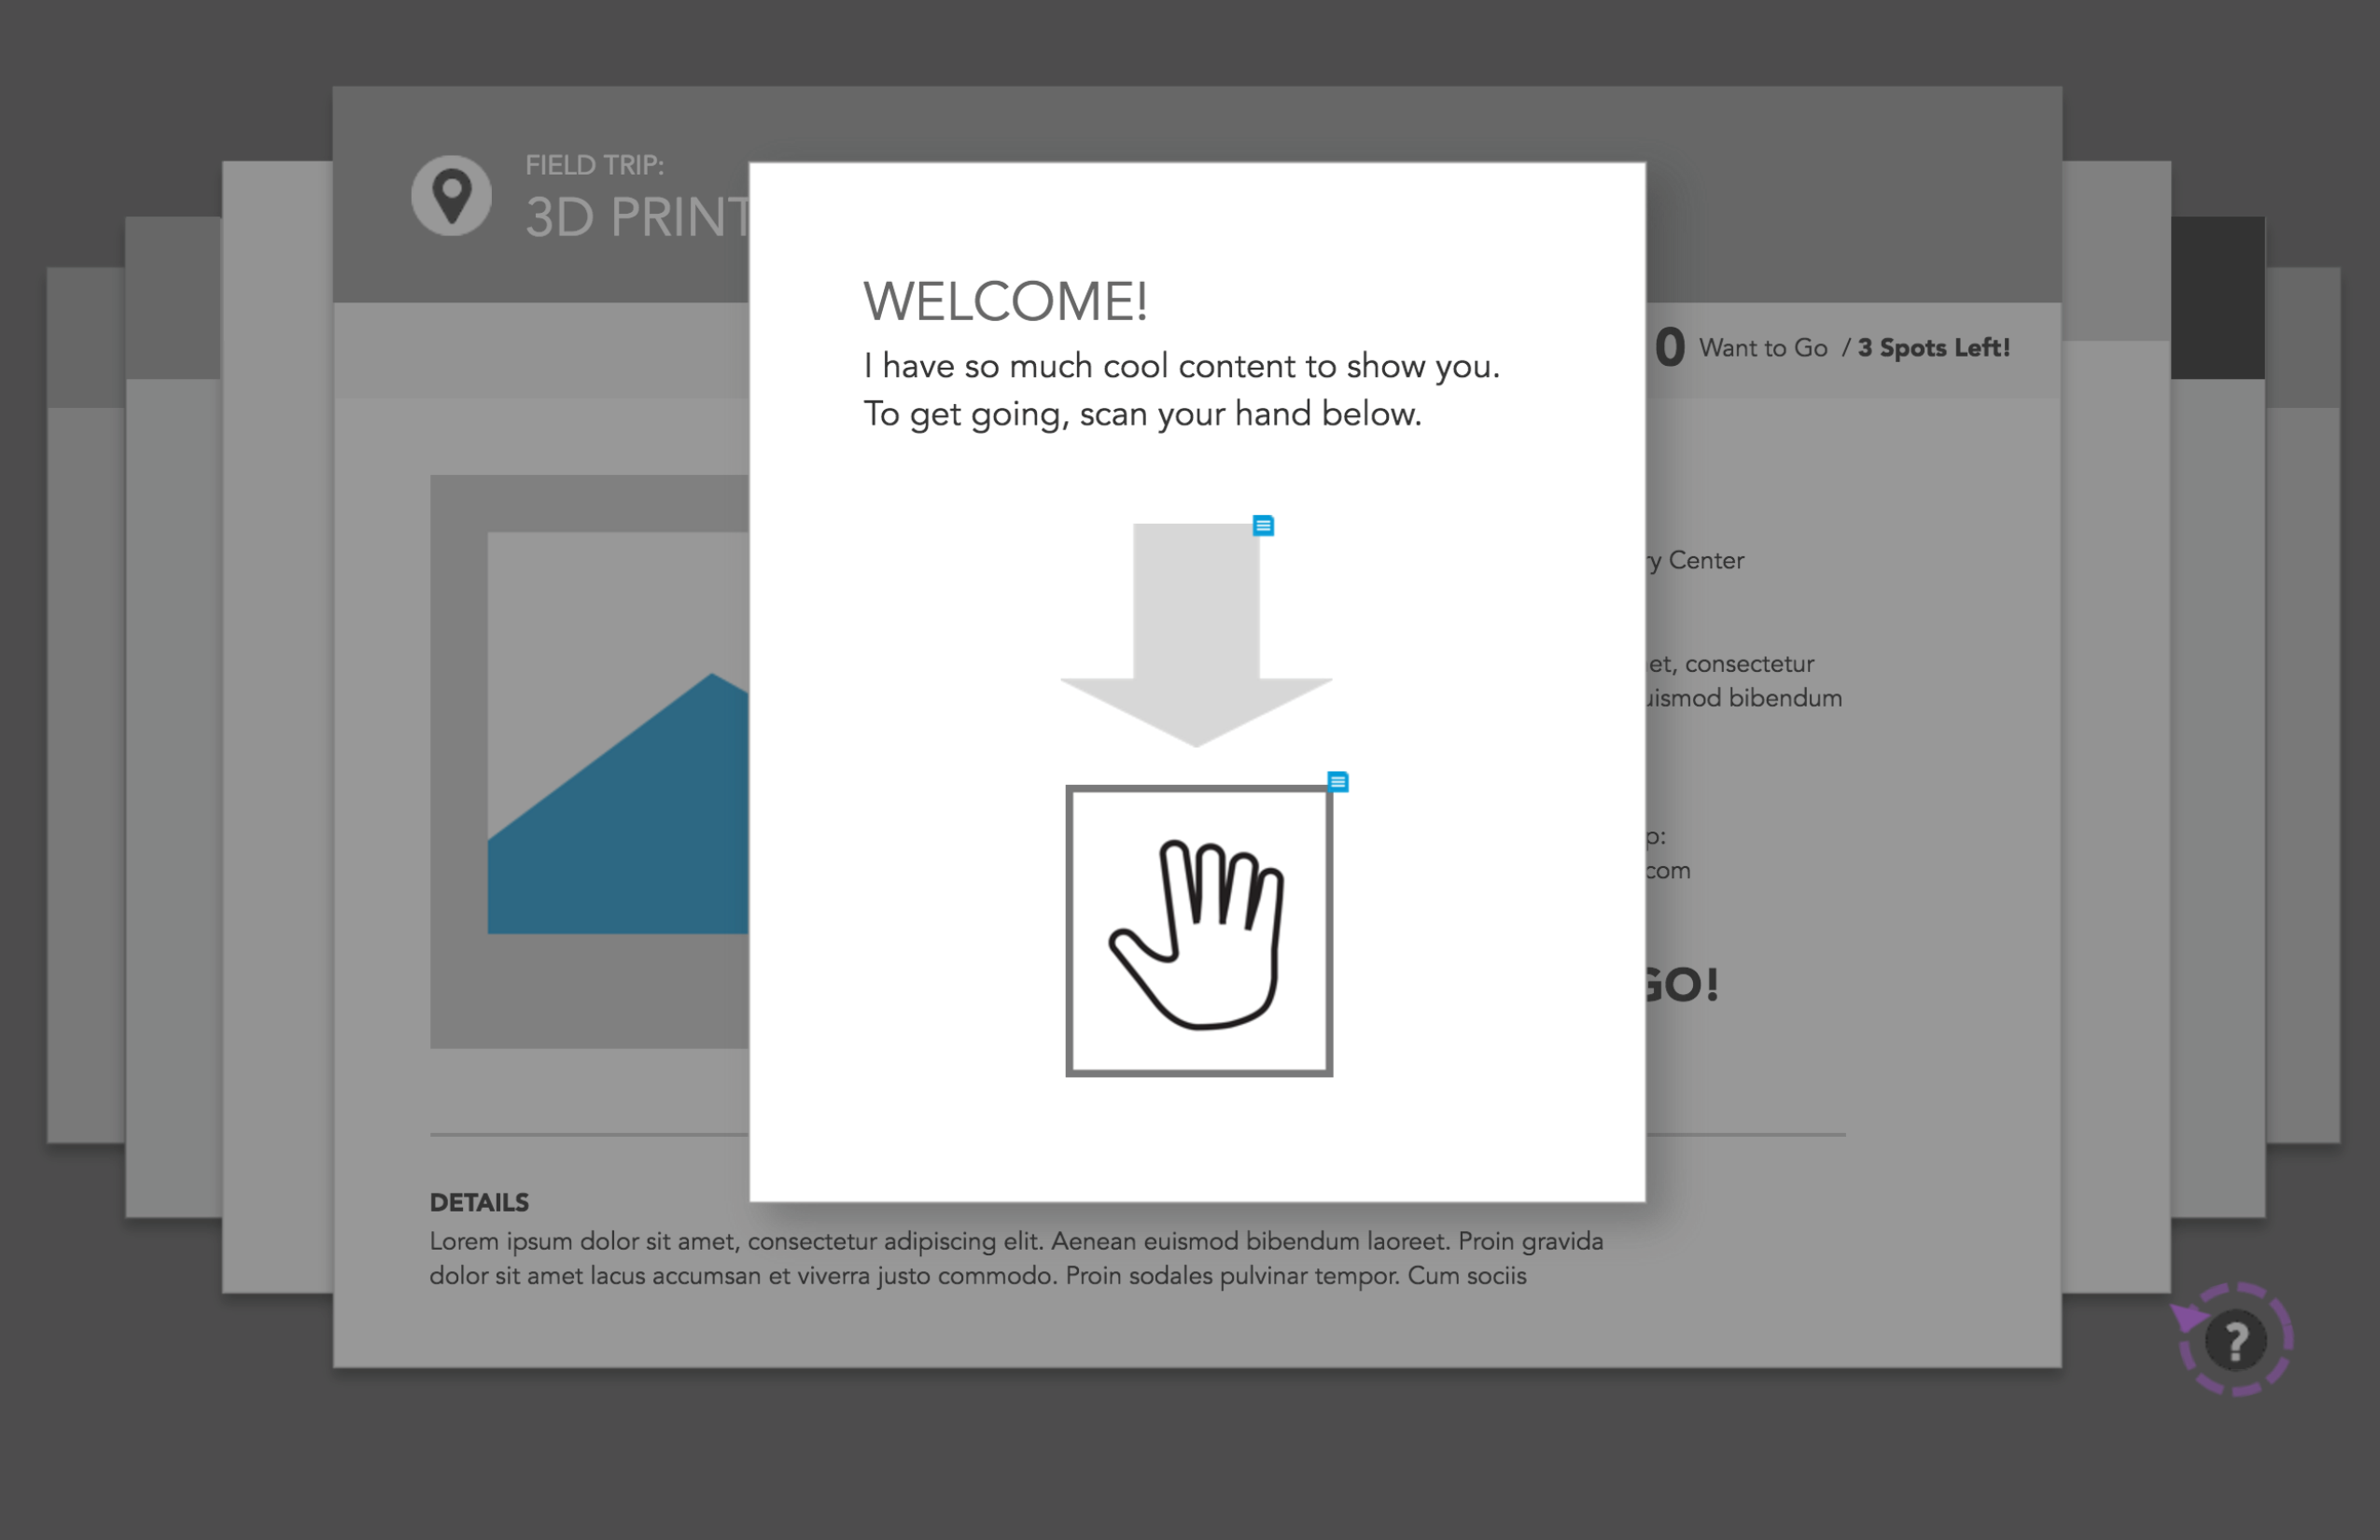
Task: Open the blue note icon on the arrow
Action: (x=1263, y=526)
